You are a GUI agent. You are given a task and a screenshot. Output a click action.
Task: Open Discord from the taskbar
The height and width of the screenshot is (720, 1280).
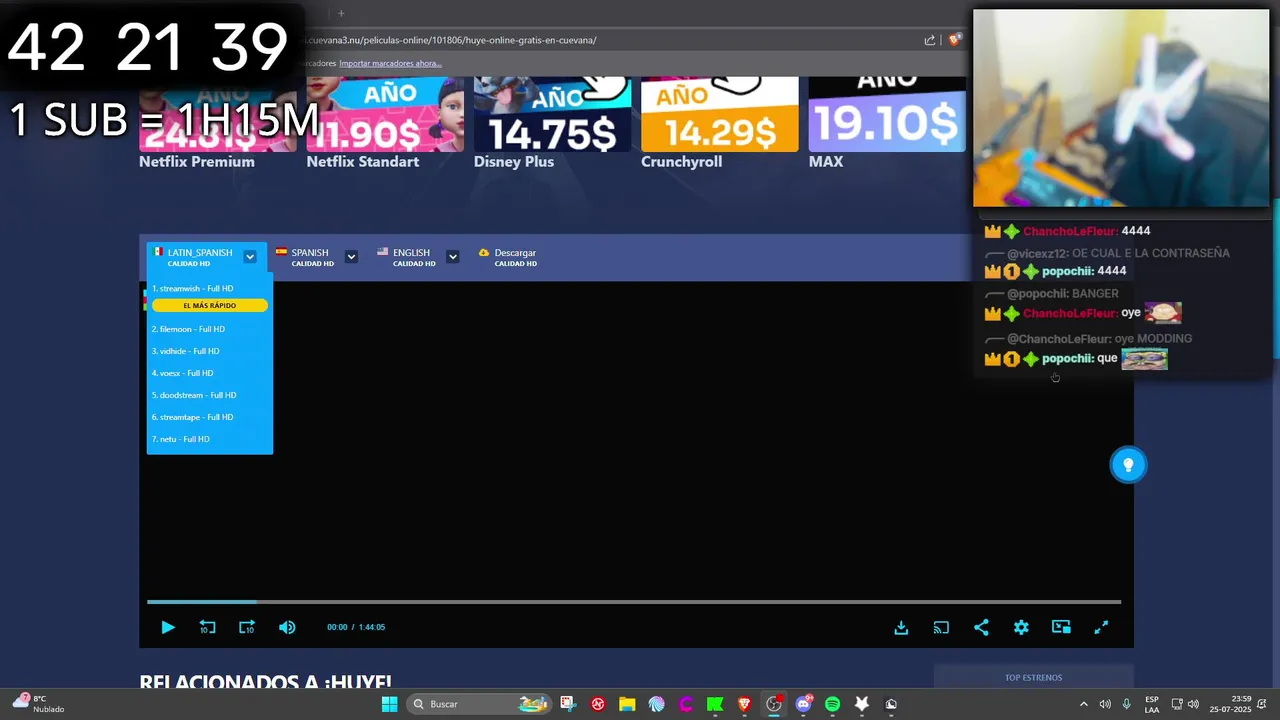point(803,704)
